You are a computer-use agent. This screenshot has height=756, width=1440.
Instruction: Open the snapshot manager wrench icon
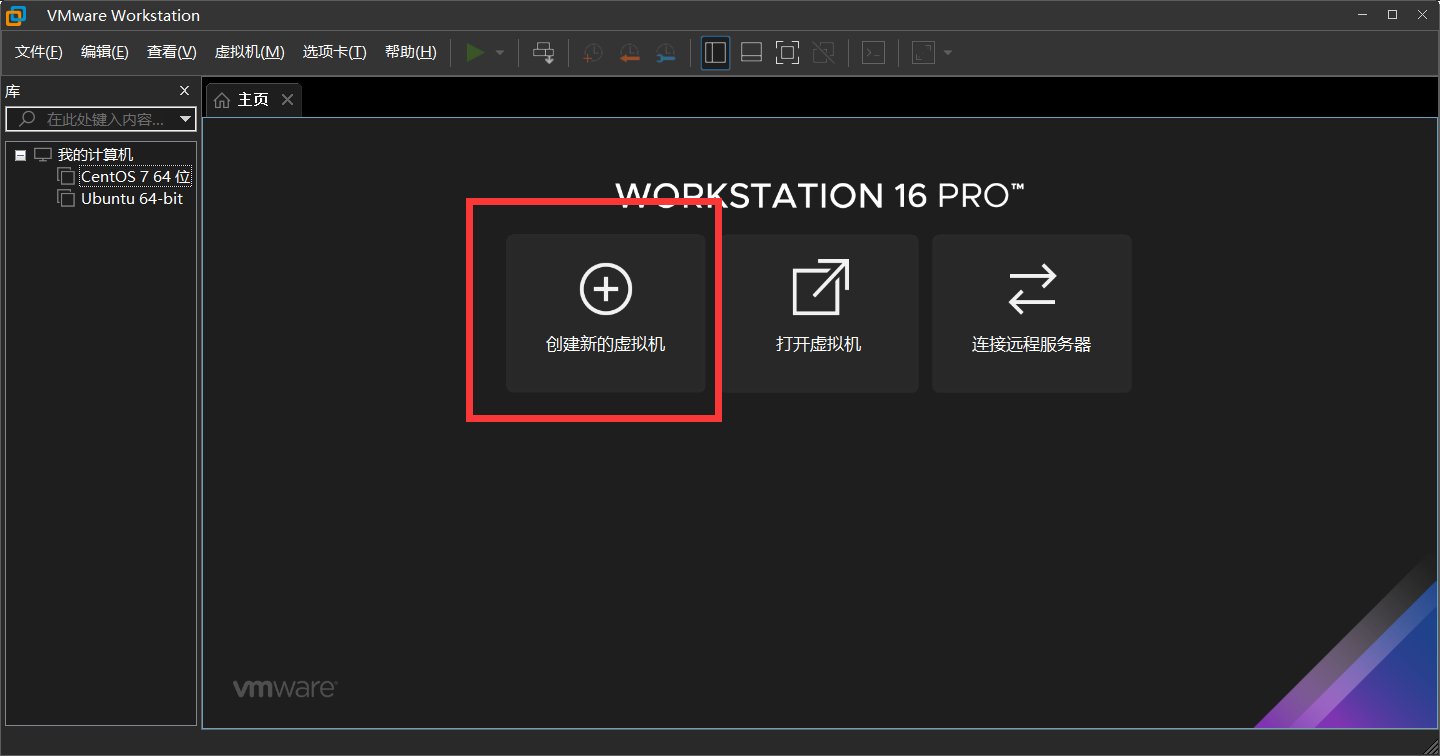pos(665,52)
